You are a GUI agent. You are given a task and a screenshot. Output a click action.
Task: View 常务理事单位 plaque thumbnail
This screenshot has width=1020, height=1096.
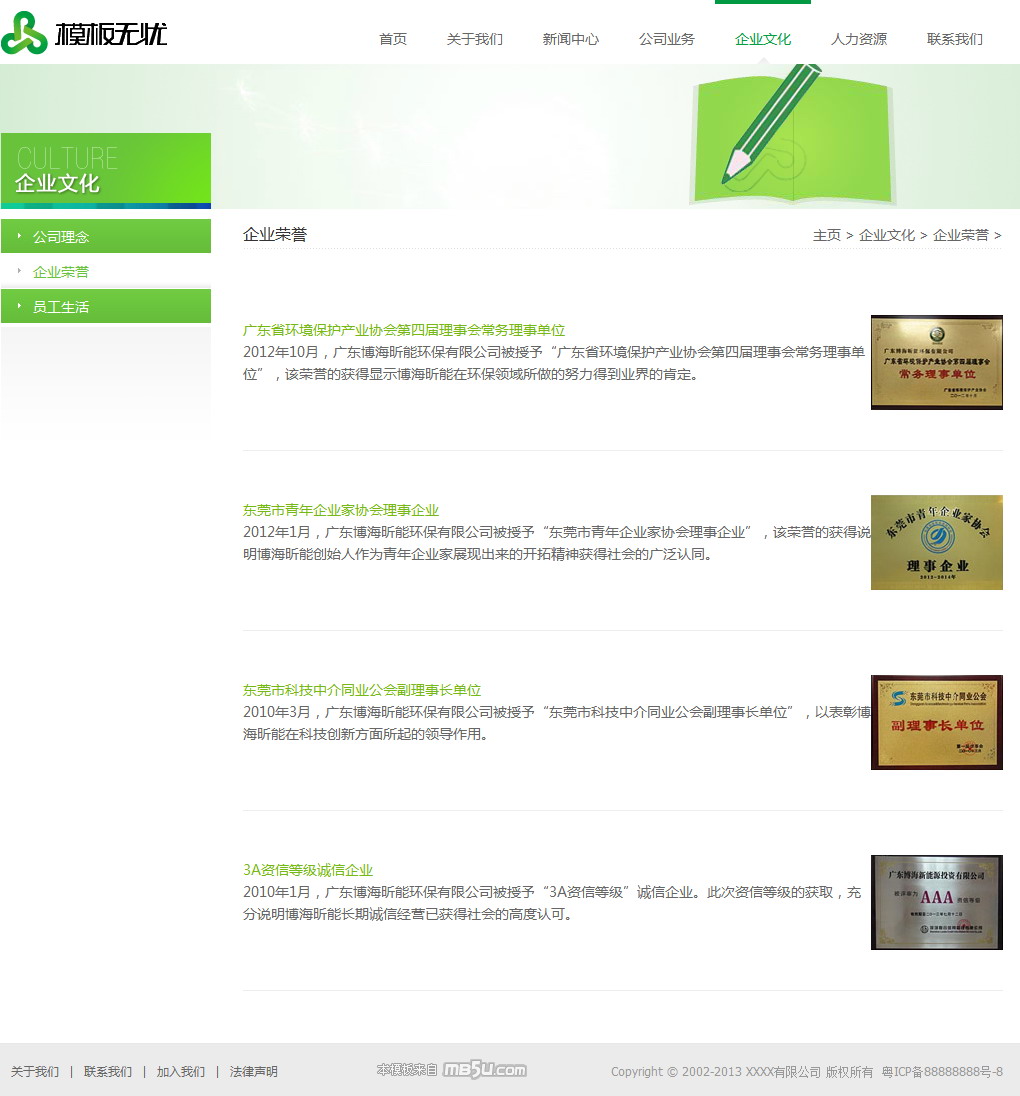(936, 362)
